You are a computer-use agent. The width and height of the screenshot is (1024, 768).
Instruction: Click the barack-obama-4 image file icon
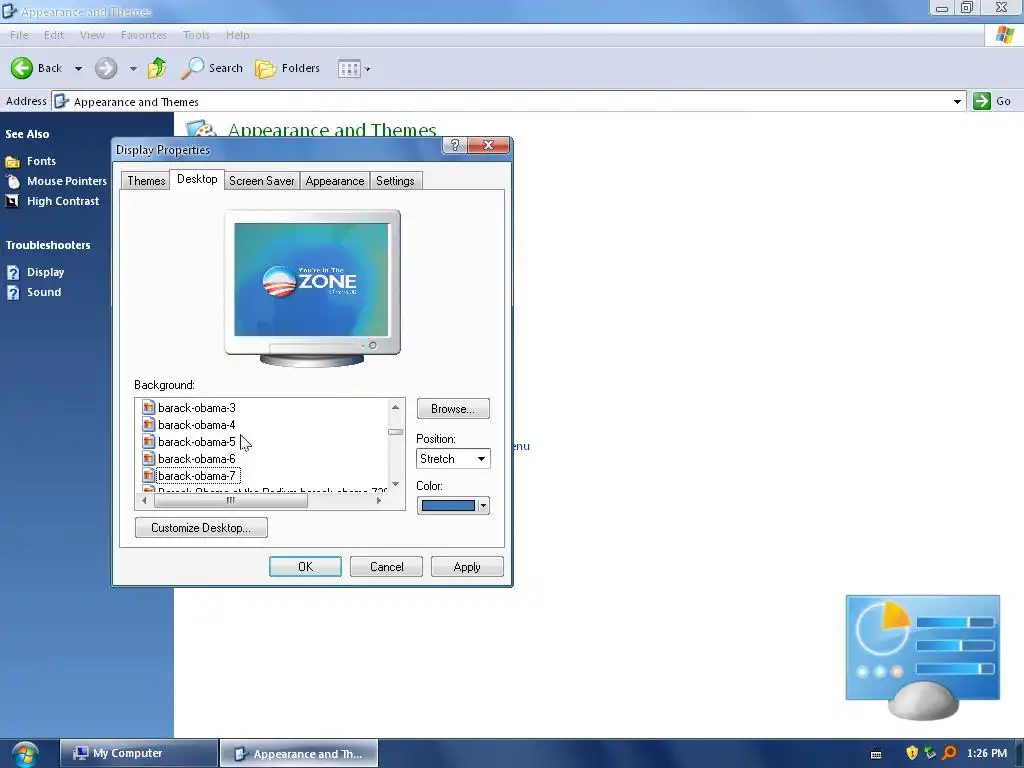tap(149, 424)
